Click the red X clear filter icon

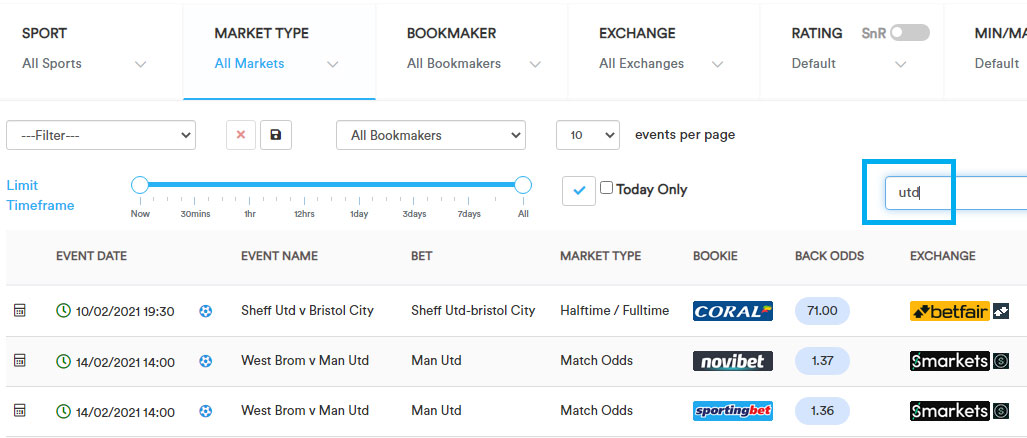pos(240,135)
